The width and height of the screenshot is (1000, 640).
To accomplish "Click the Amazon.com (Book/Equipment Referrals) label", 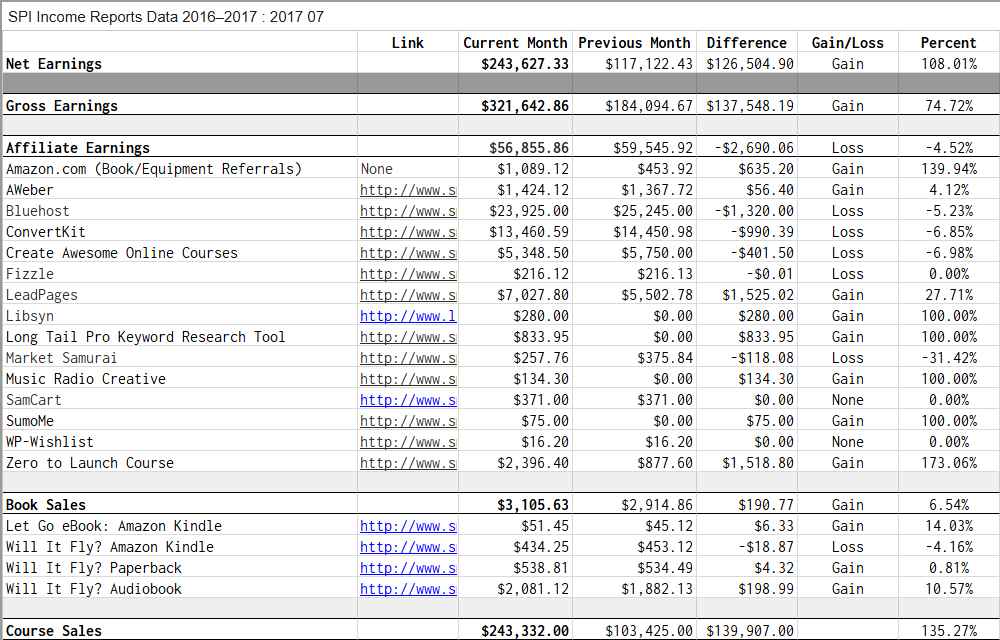I will [154, 169].
